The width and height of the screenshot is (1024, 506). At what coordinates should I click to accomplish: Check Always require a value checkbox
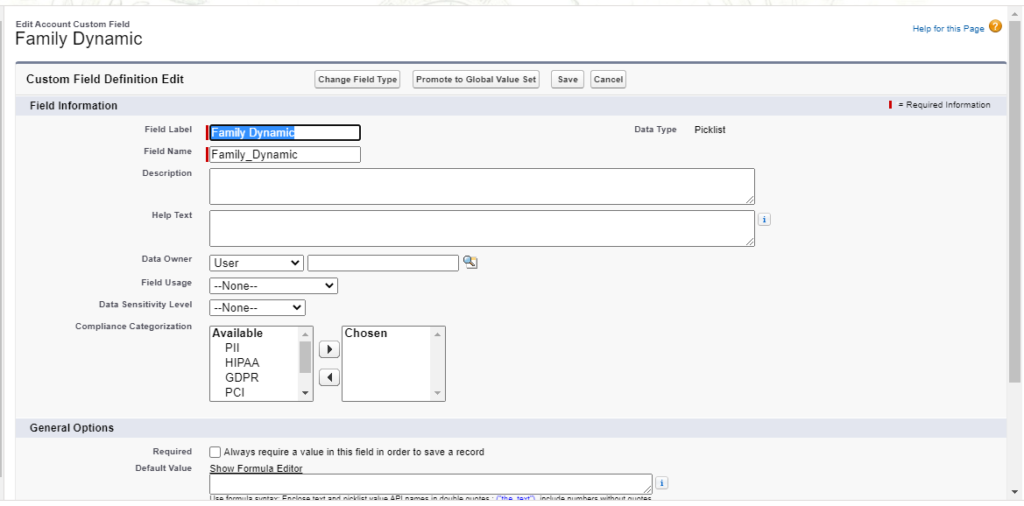[215, 452]
